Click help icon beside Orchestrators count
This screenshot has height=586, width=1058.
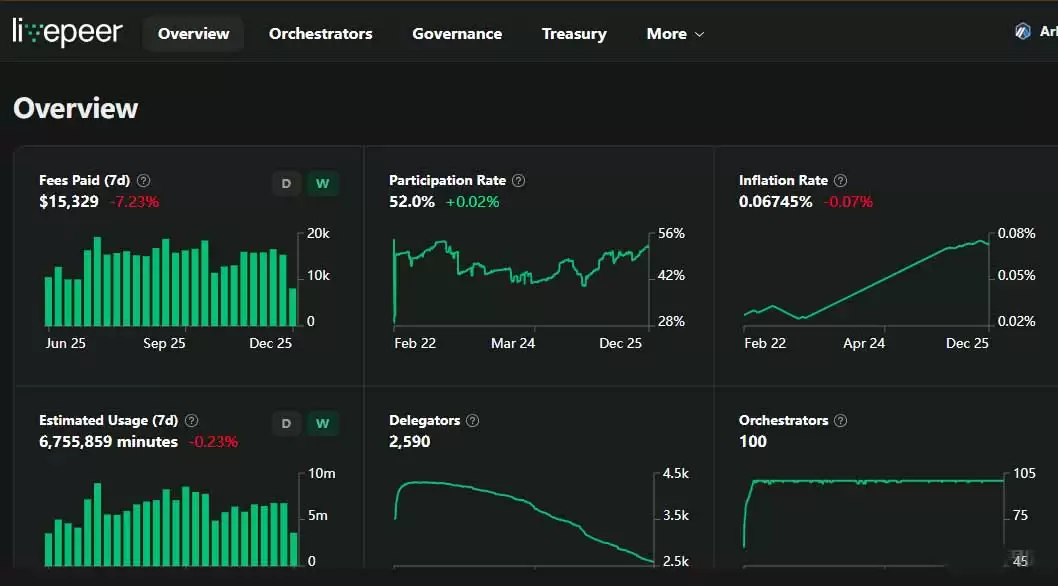point(840,421)
